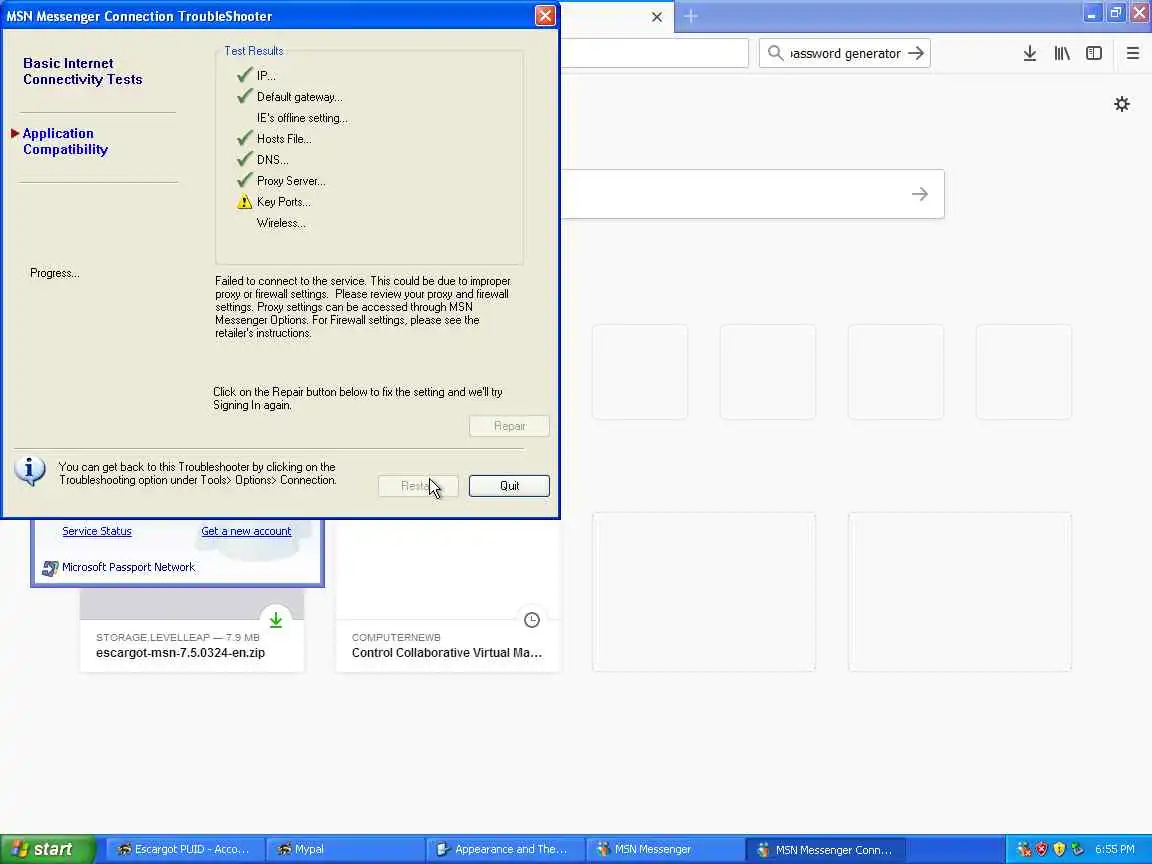Click the greyed Repair button
This screenshot has height=864, width=1152.
click(509, 426)
